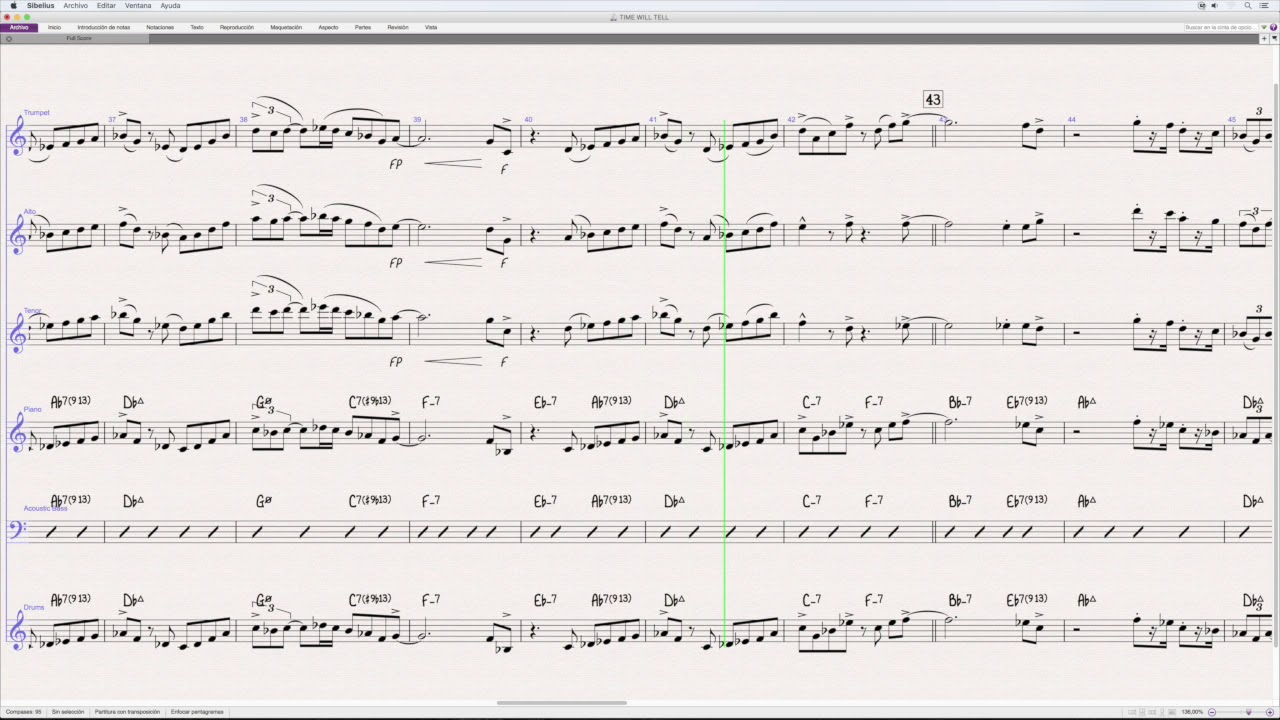1280x720 pixels.
Task: Open the Ventana menu
Action: pyautogui.click(x=138, y=5)
